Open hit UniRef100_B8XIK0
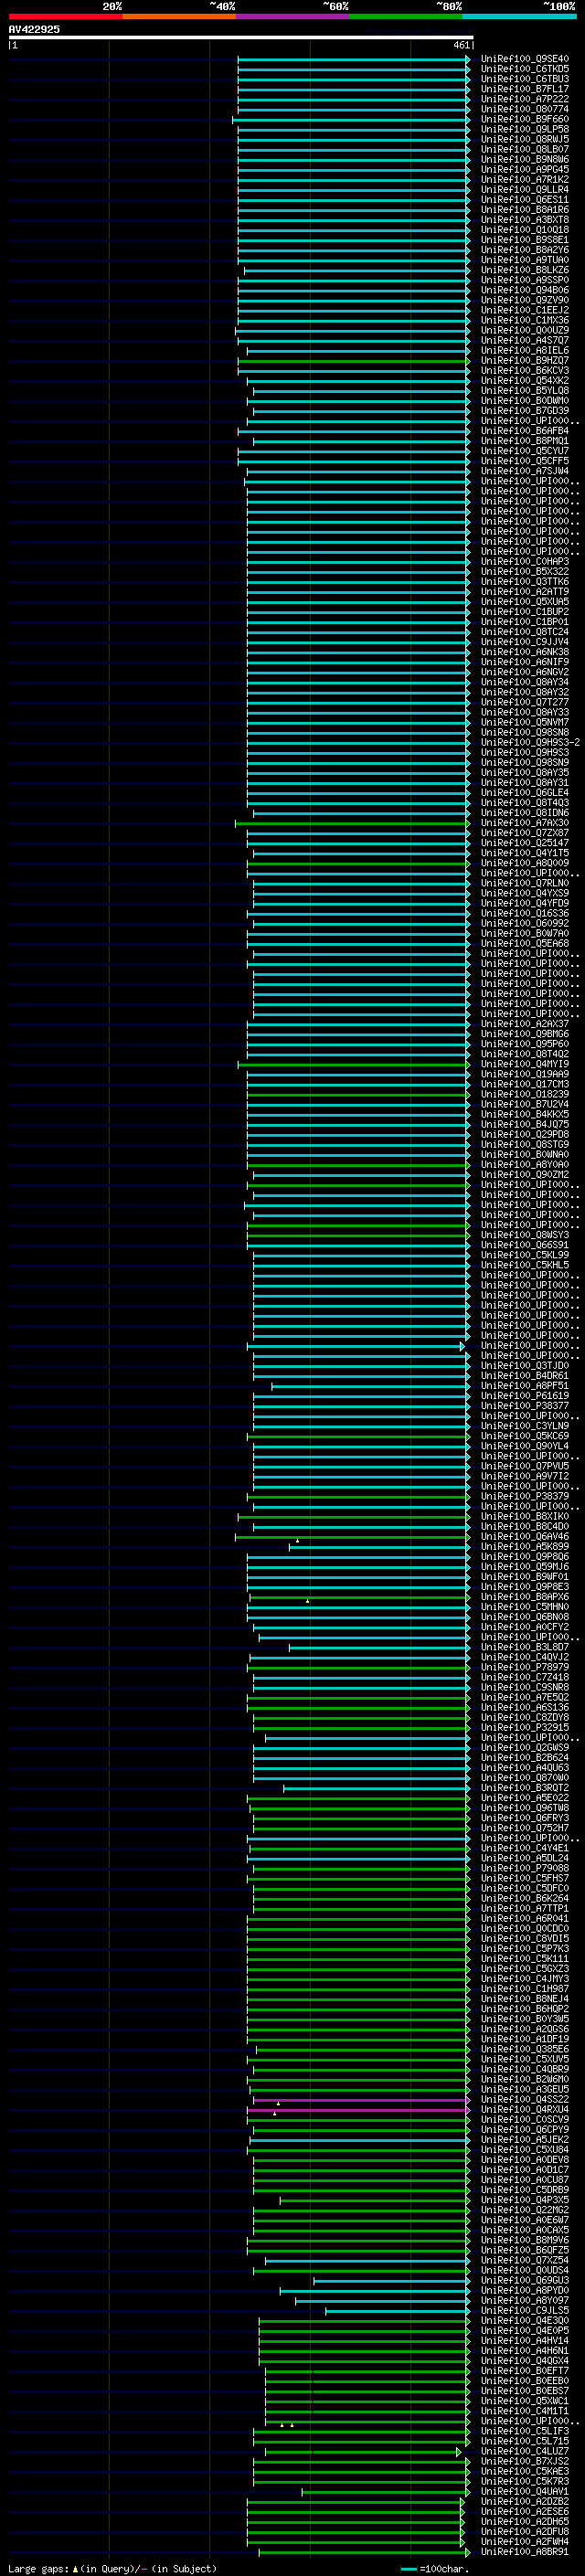The image size is (585, 2576). 524,1517
